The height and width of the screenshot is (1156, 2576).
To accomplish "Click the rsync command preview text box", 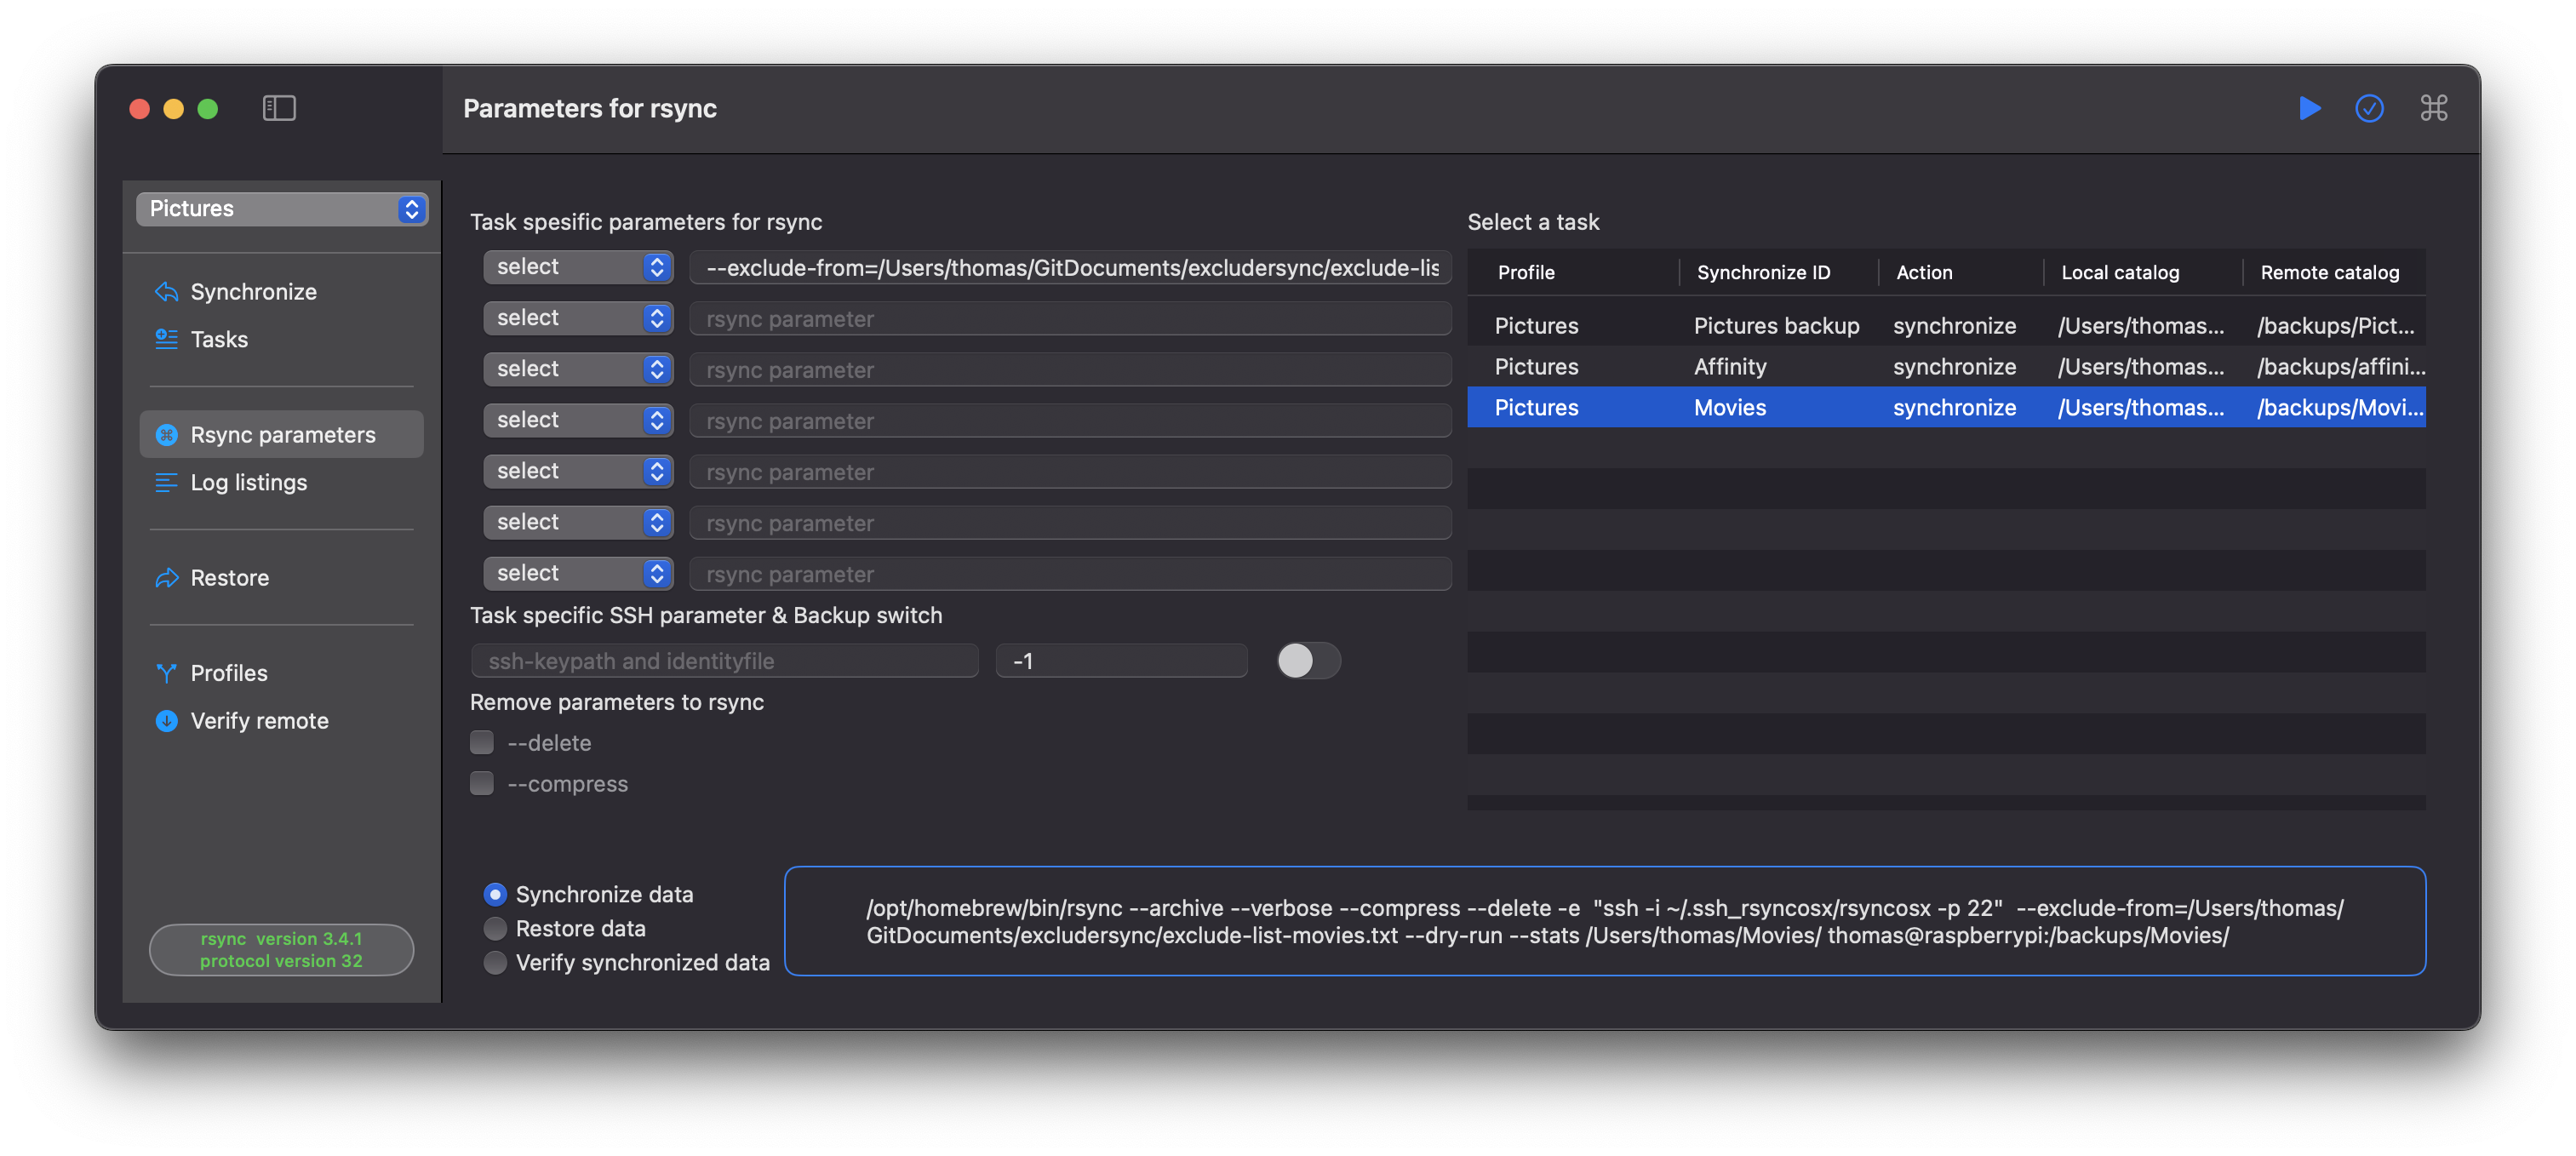I will tap(1605, 922).
